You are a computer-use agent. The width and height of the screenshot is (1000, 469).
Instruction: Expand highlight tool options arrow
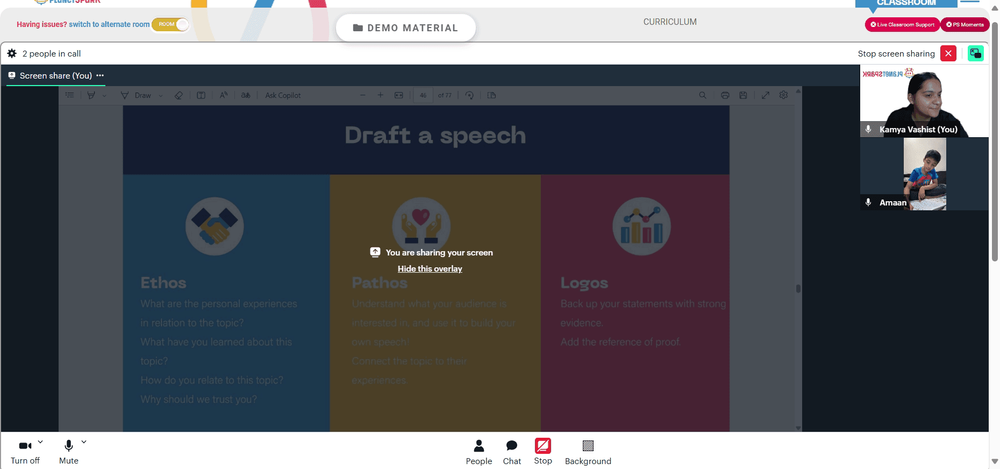104,96
